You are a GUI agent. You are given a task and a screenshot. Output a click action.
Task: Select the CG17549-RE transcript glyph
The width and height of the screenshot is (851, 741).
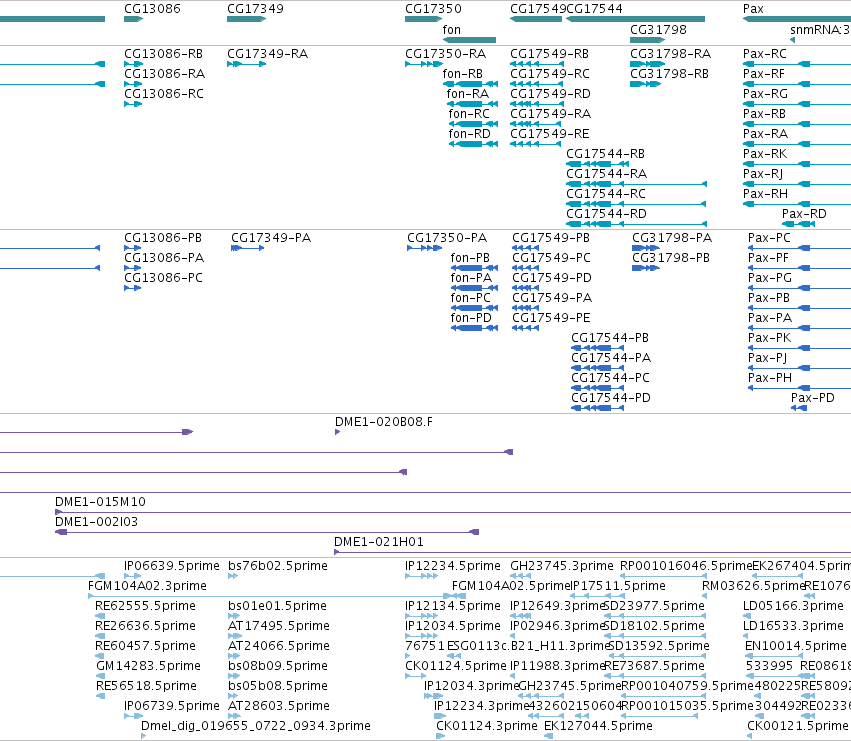coord(535,144)
